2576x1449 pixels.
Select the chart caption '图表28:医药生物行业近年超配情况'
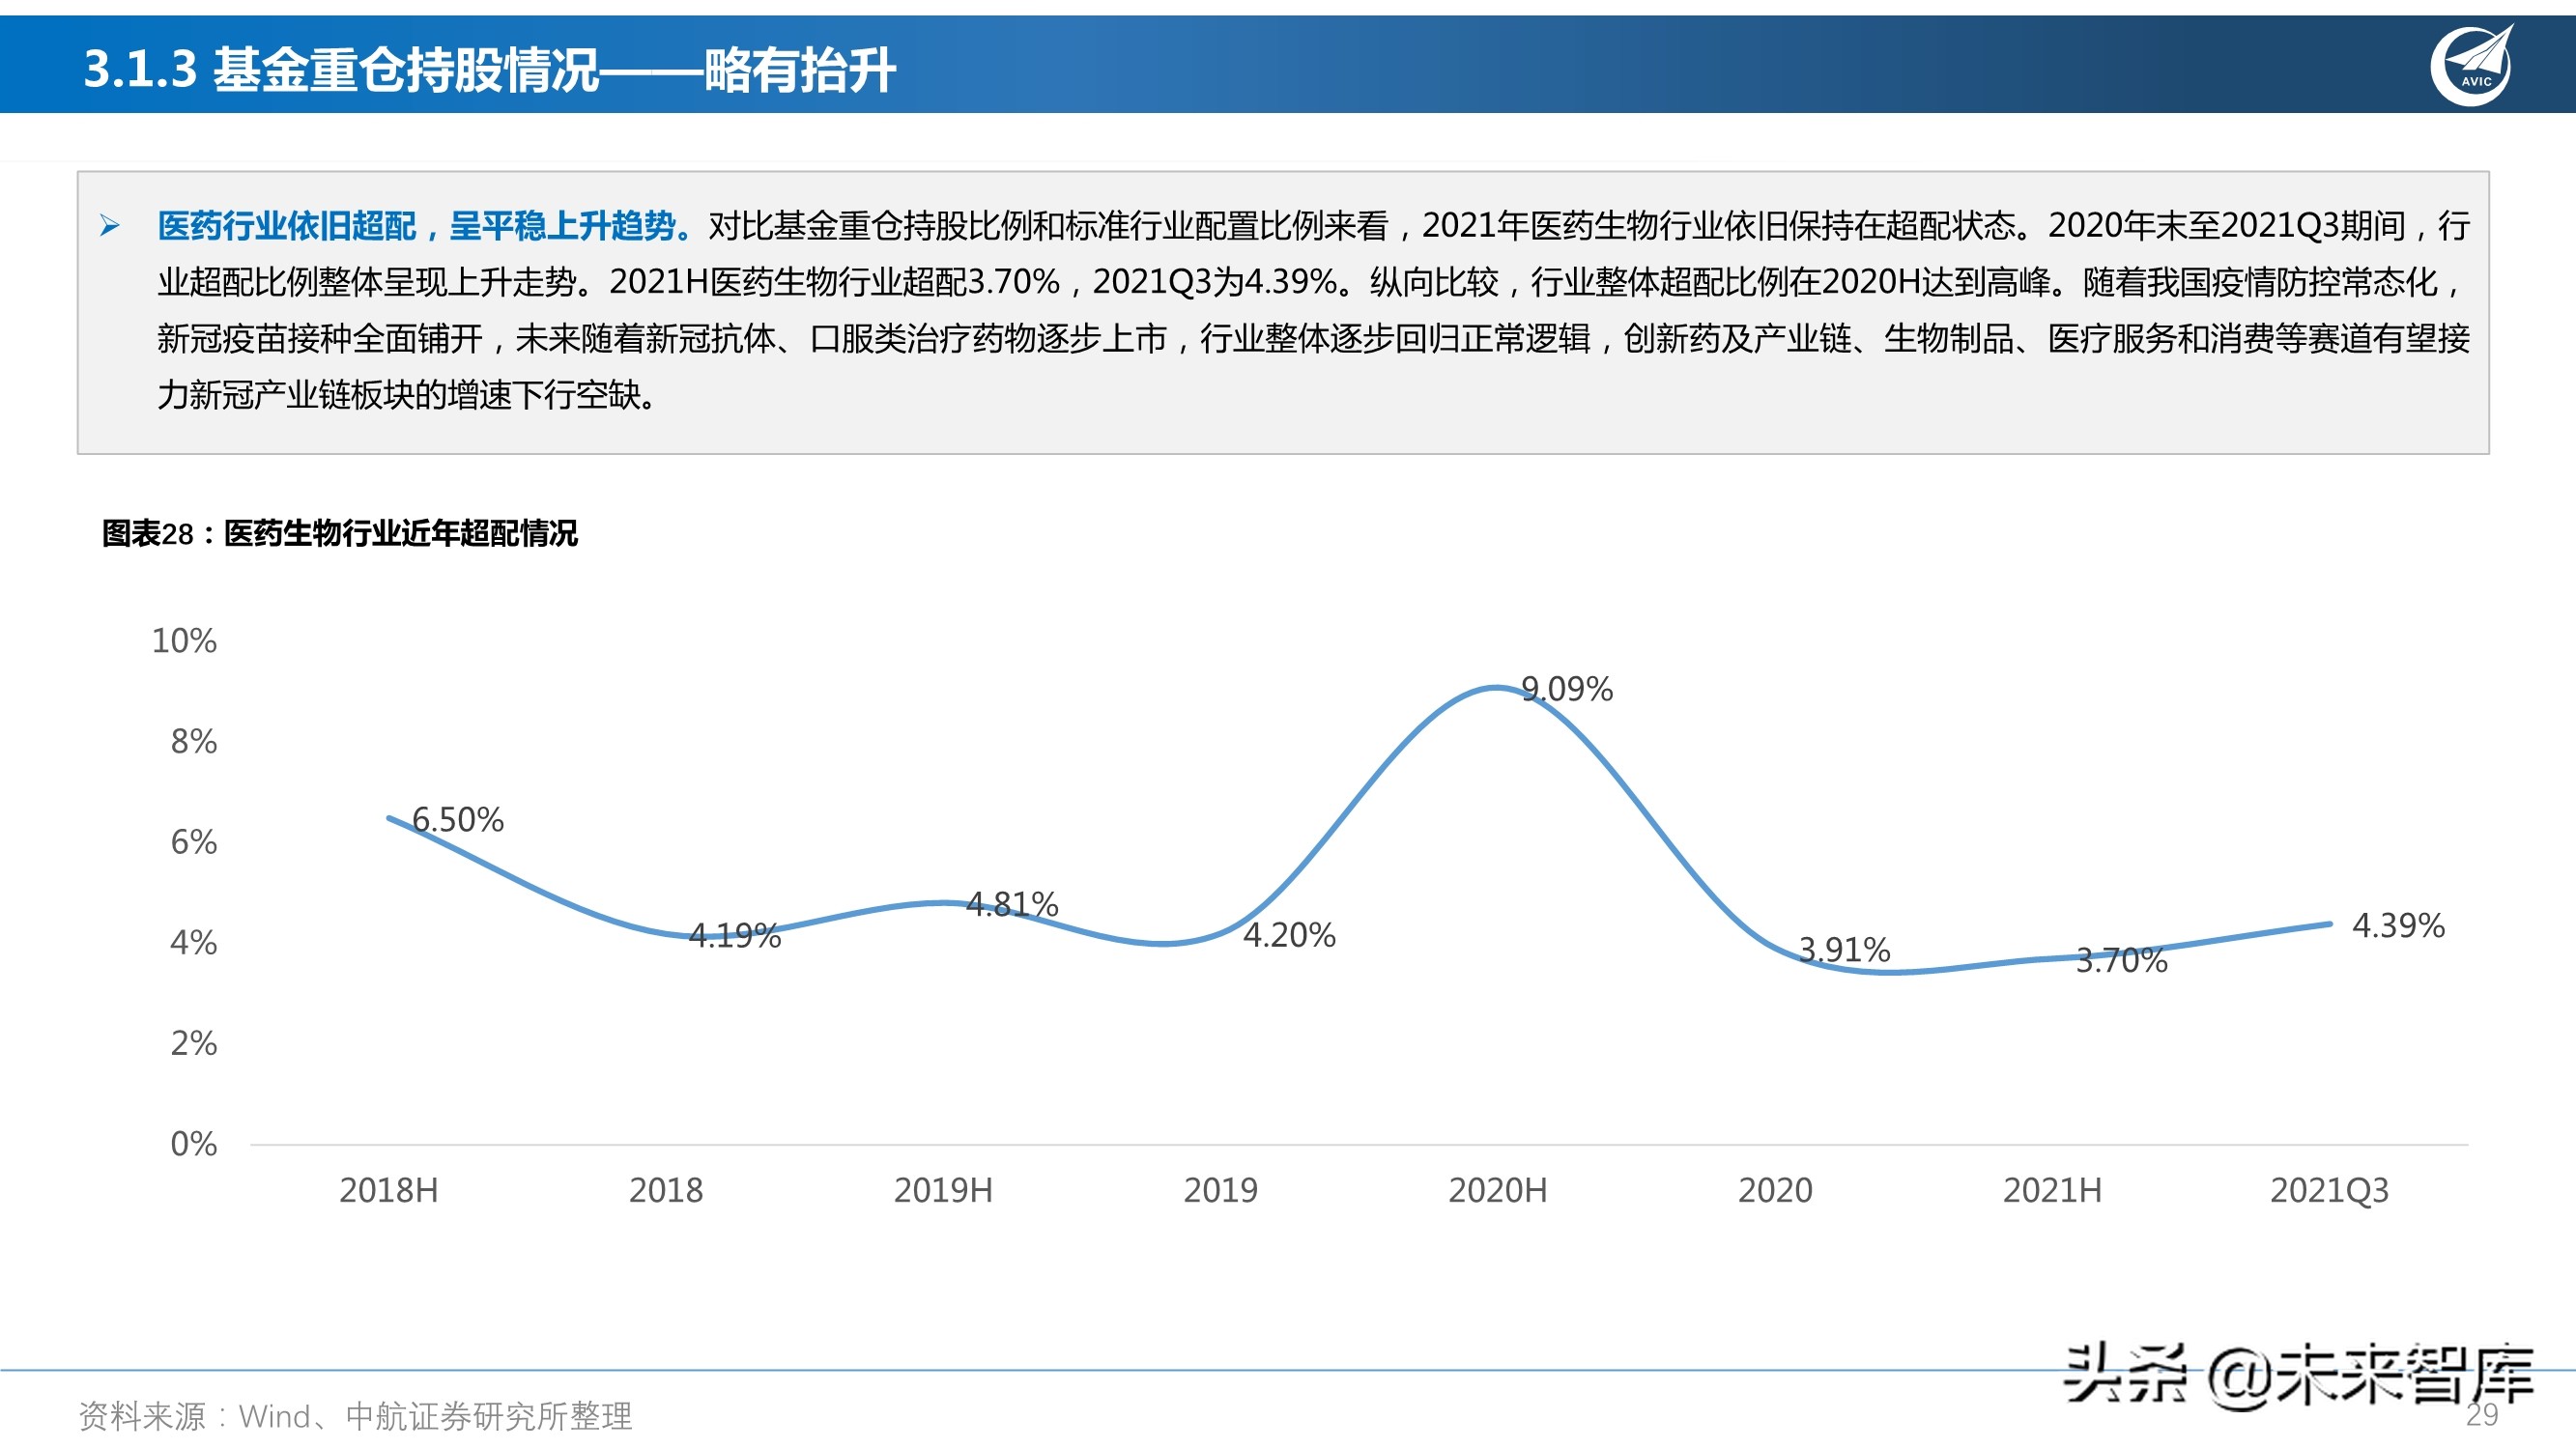click(340, 534)
